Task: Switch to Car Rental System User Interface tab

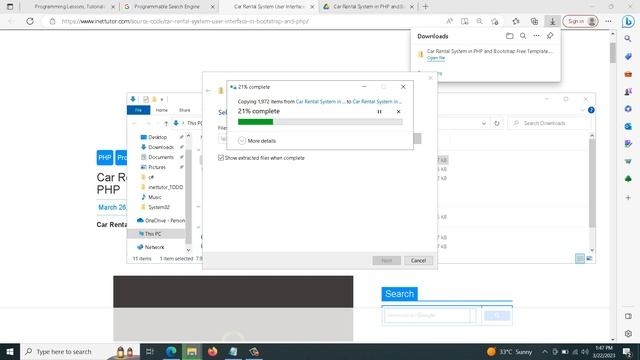Action: pyautogui.click(x=269, y=7)
